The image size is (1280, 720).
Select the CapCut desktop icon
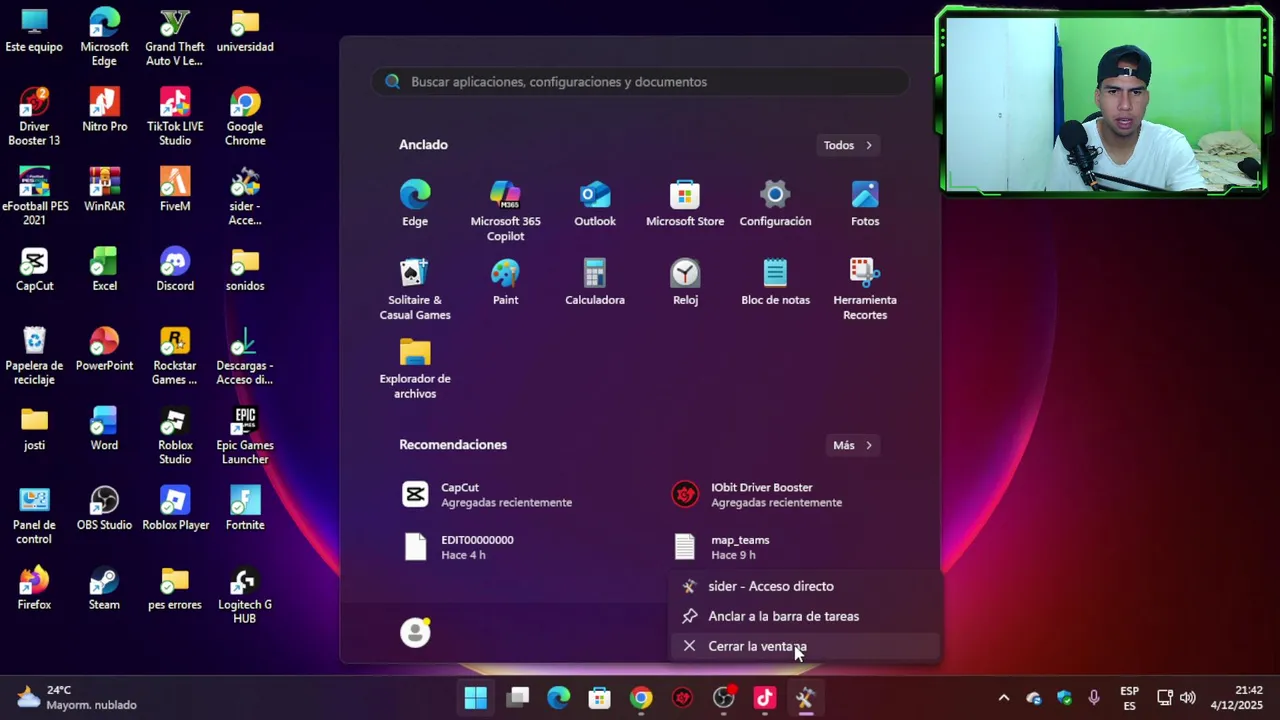(35, 271)
